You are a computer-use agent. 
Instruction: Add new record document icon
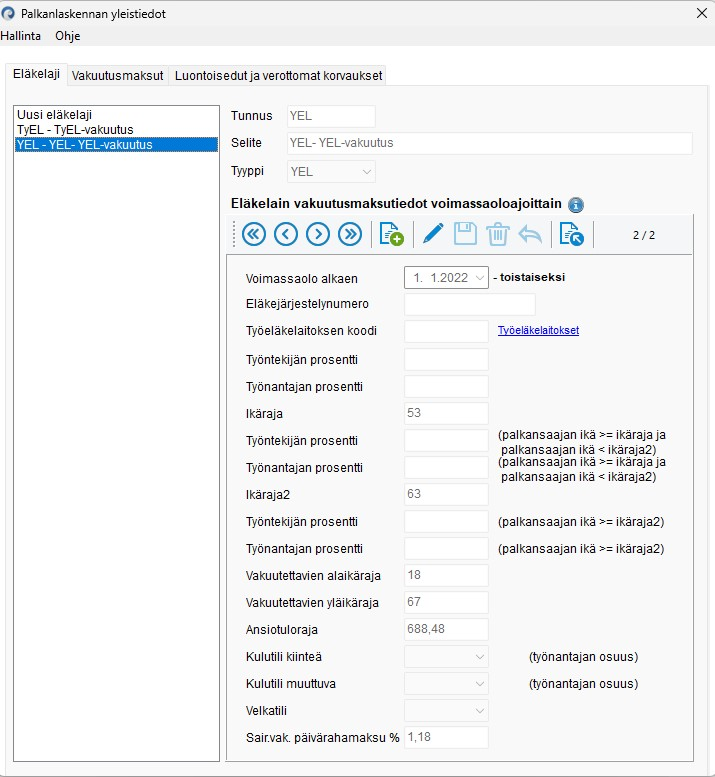click(x=391, y=234)
